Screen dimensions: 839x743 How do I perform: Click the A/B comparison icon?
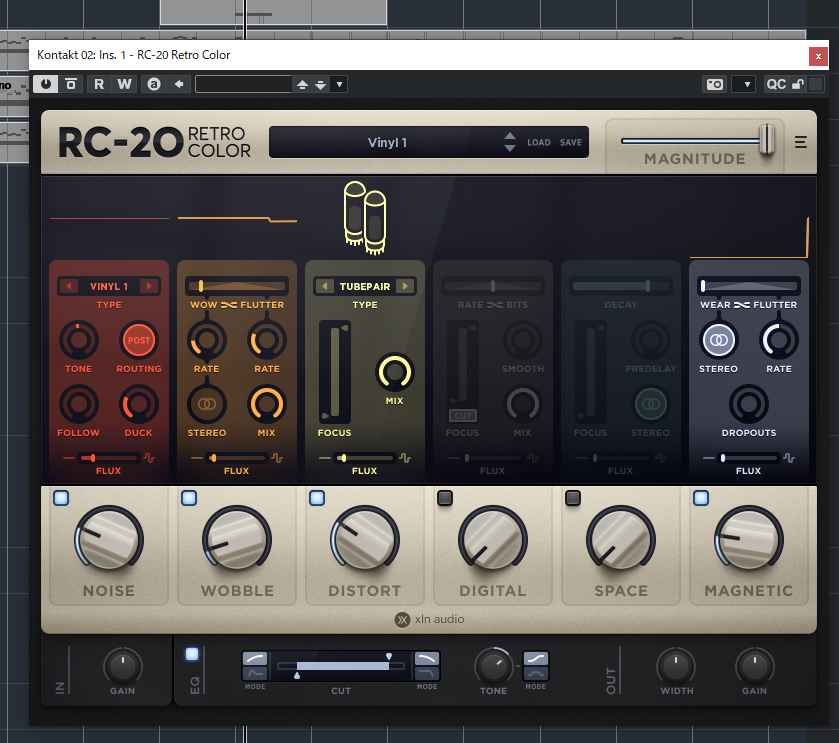154,84
